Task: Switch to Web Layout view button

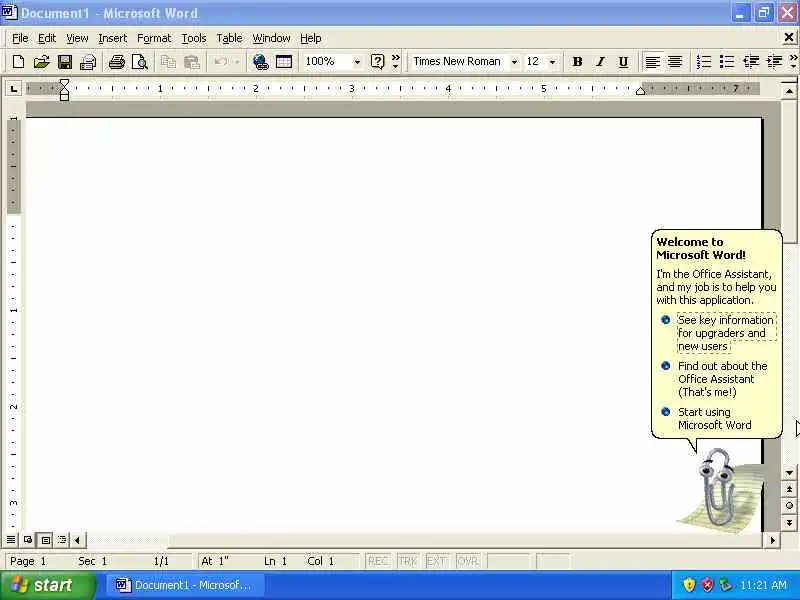Action: pos(28,539)
